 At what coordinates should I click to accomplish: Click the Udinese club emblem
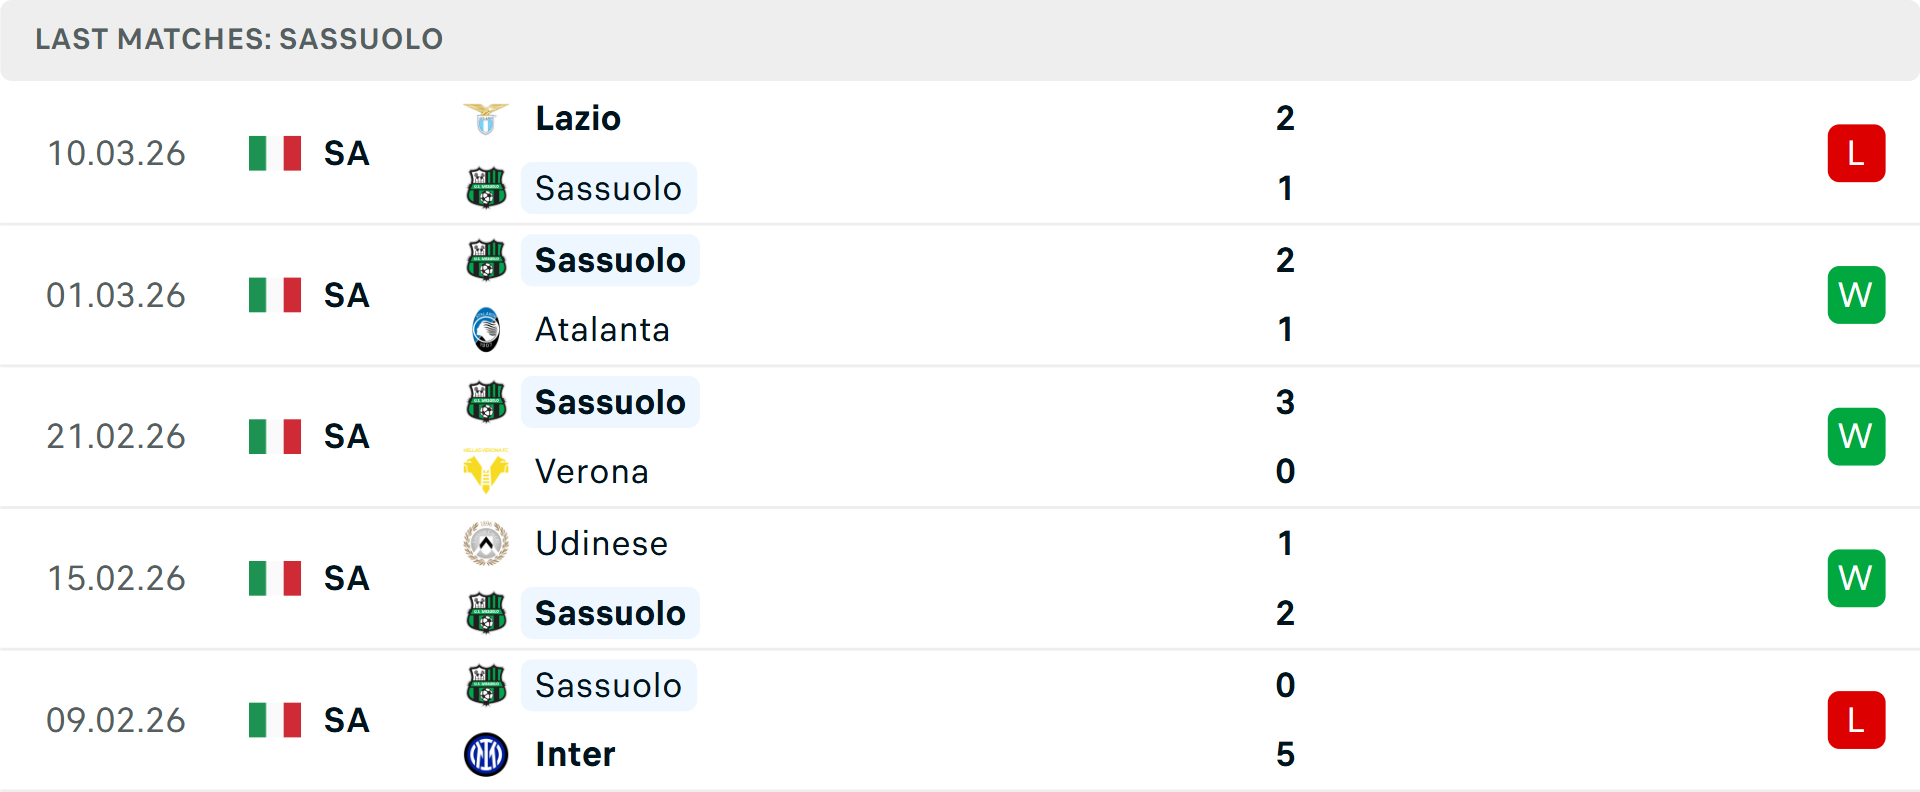tap(486, 543)
